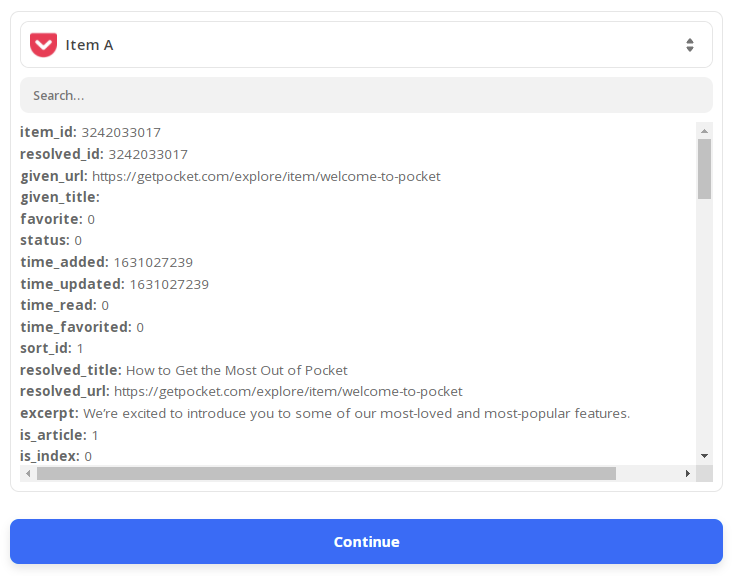733x576 pixels.
Task: Select the favorite field row
Action: point(57,219)
